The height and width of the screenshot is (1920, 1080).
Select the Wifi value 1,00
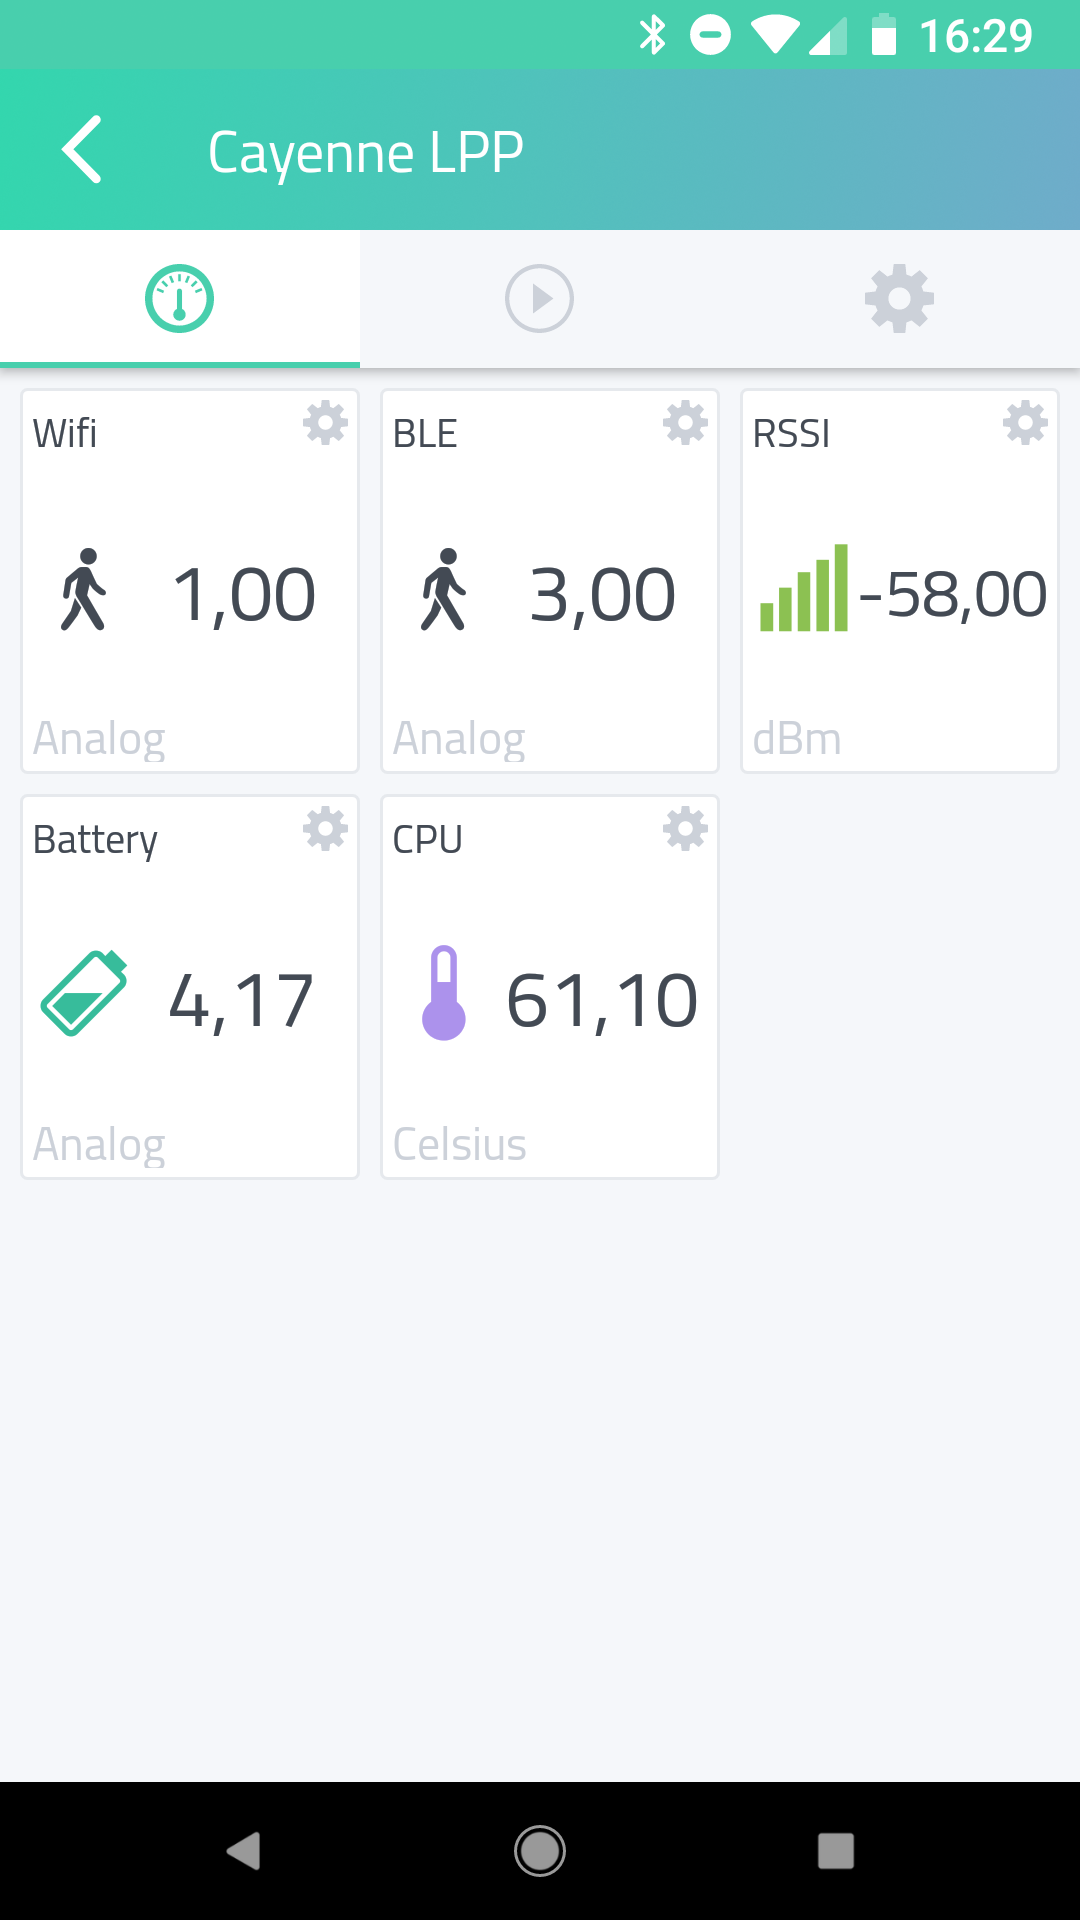tap(244, 596)
